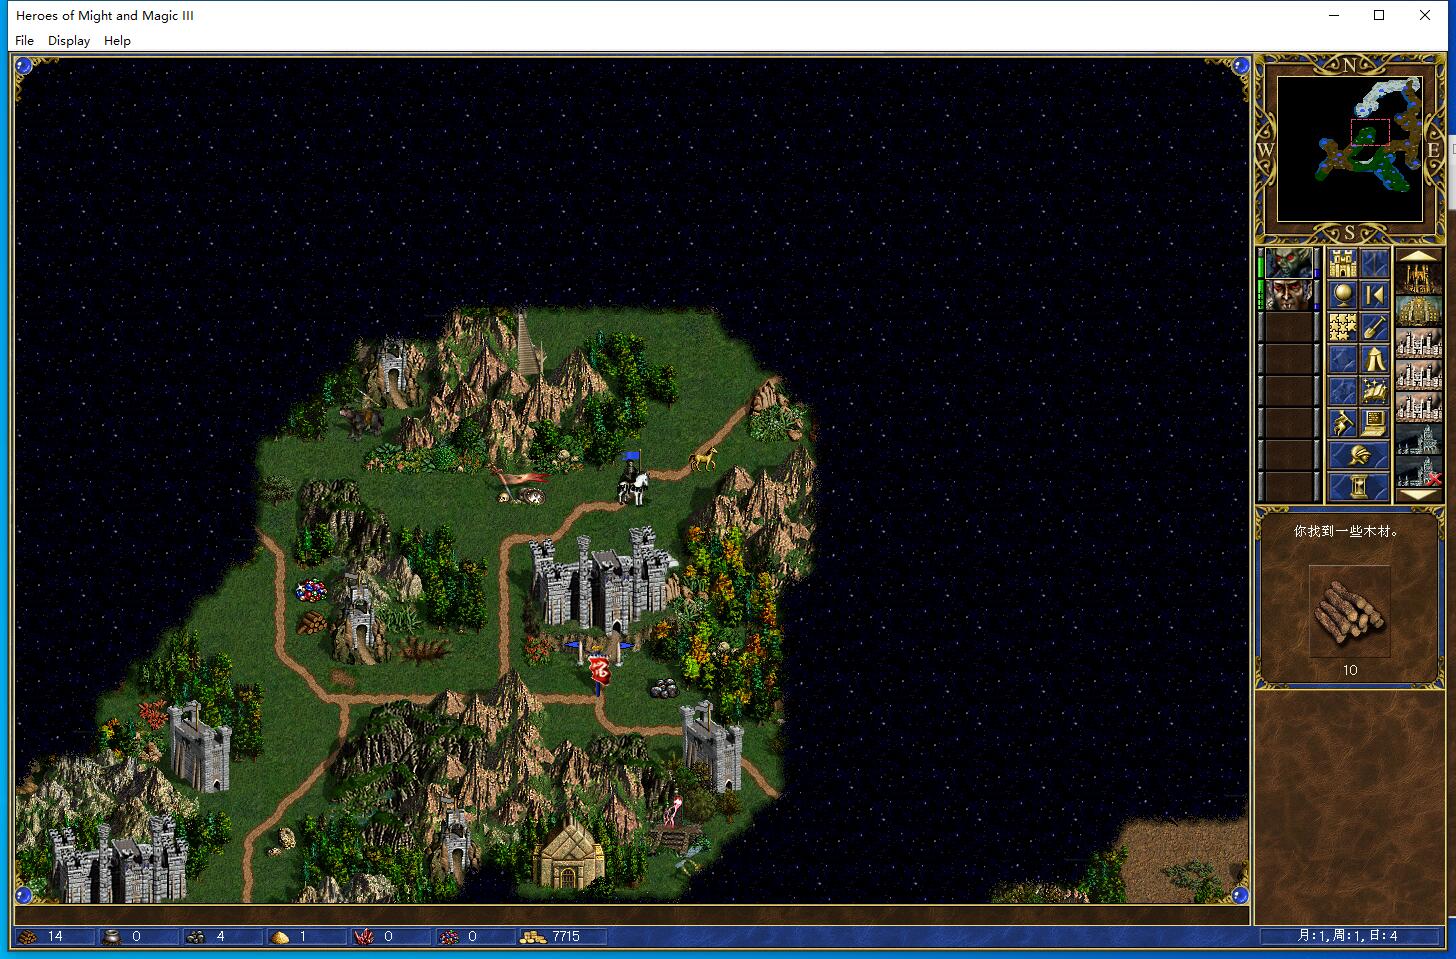Click the spade dig button
This screenshot has height=959, width=1456.
[x=1374, y=326]
